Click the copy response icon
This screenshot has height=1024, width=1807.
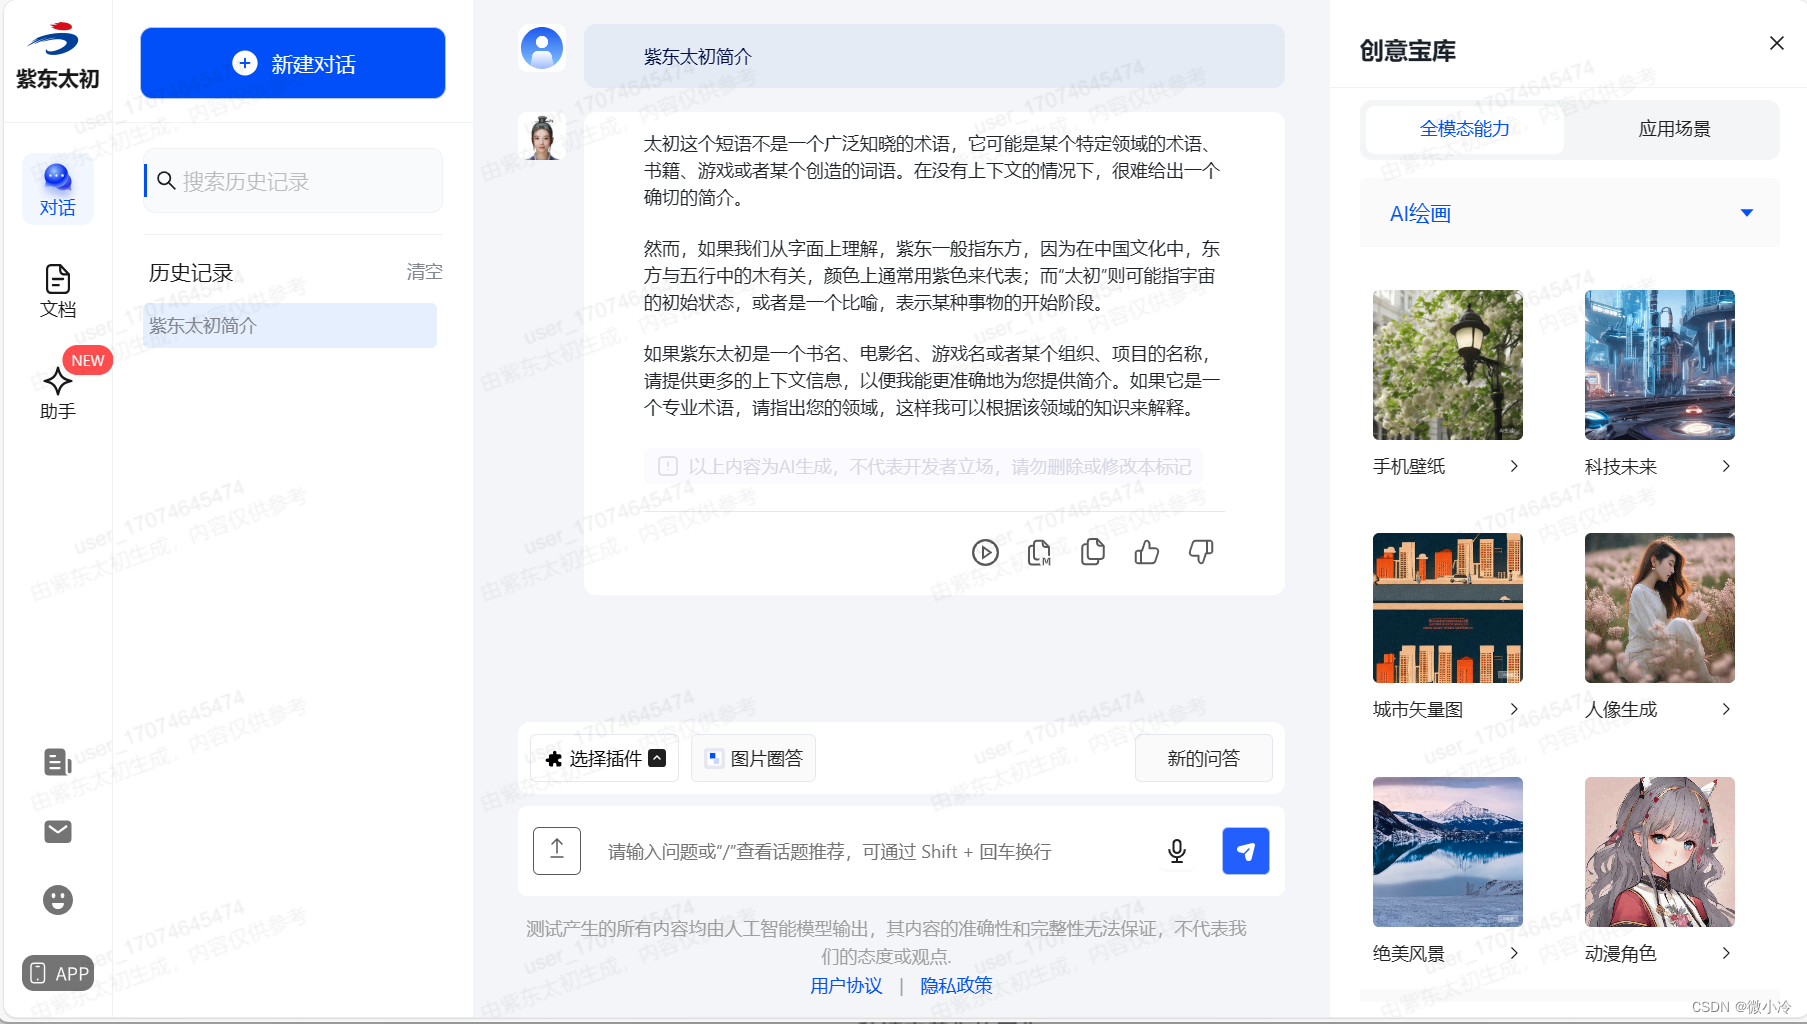1093,552
